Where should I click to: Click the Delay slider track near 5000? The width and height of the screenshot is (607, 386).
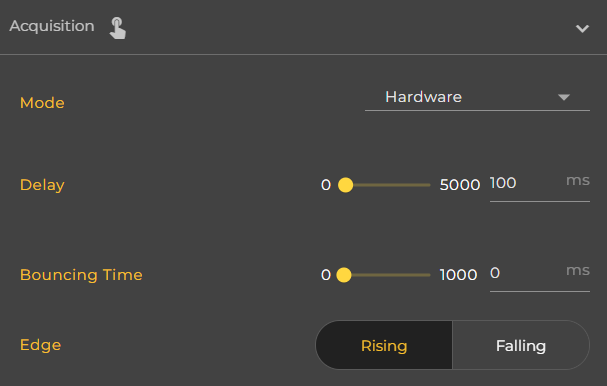(422, 185)
